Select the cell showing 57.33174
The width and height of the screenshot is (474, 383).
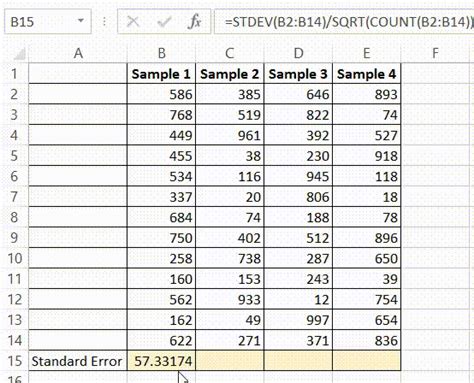tap(161, 361)
